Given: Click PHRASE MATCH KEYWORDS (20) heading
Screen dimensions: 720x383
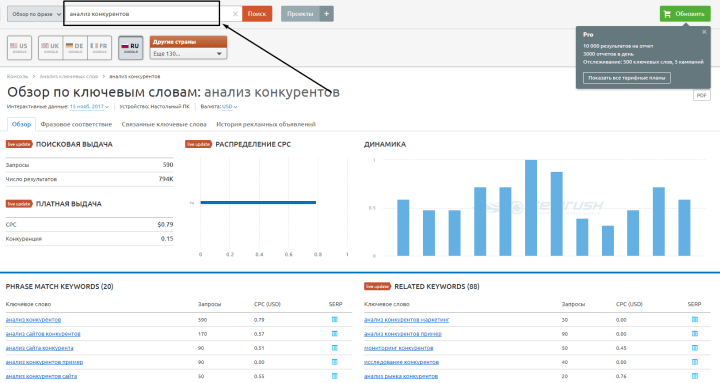Looking at the screenshot, I should click(x=60, y=287).
